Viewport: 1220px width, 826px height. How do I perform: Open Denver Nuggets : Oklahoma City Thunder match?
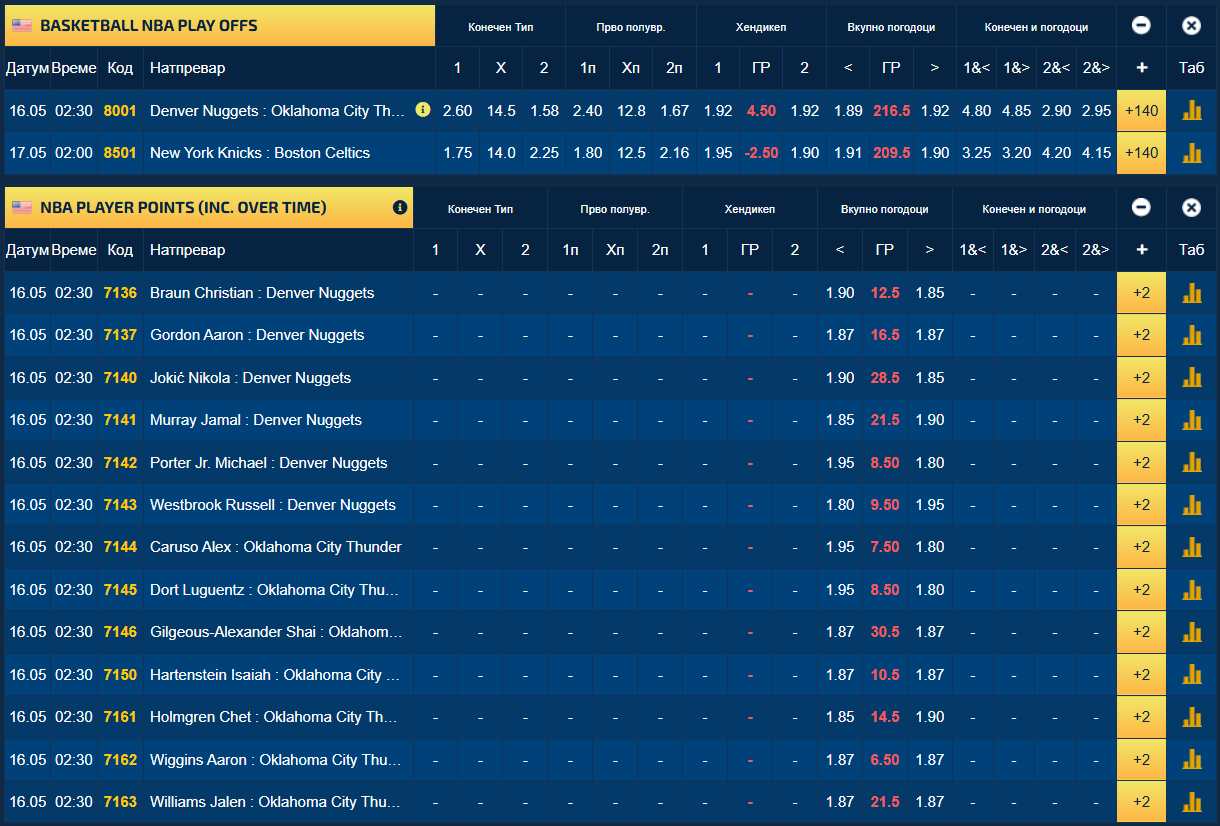(x=277, y=111)
